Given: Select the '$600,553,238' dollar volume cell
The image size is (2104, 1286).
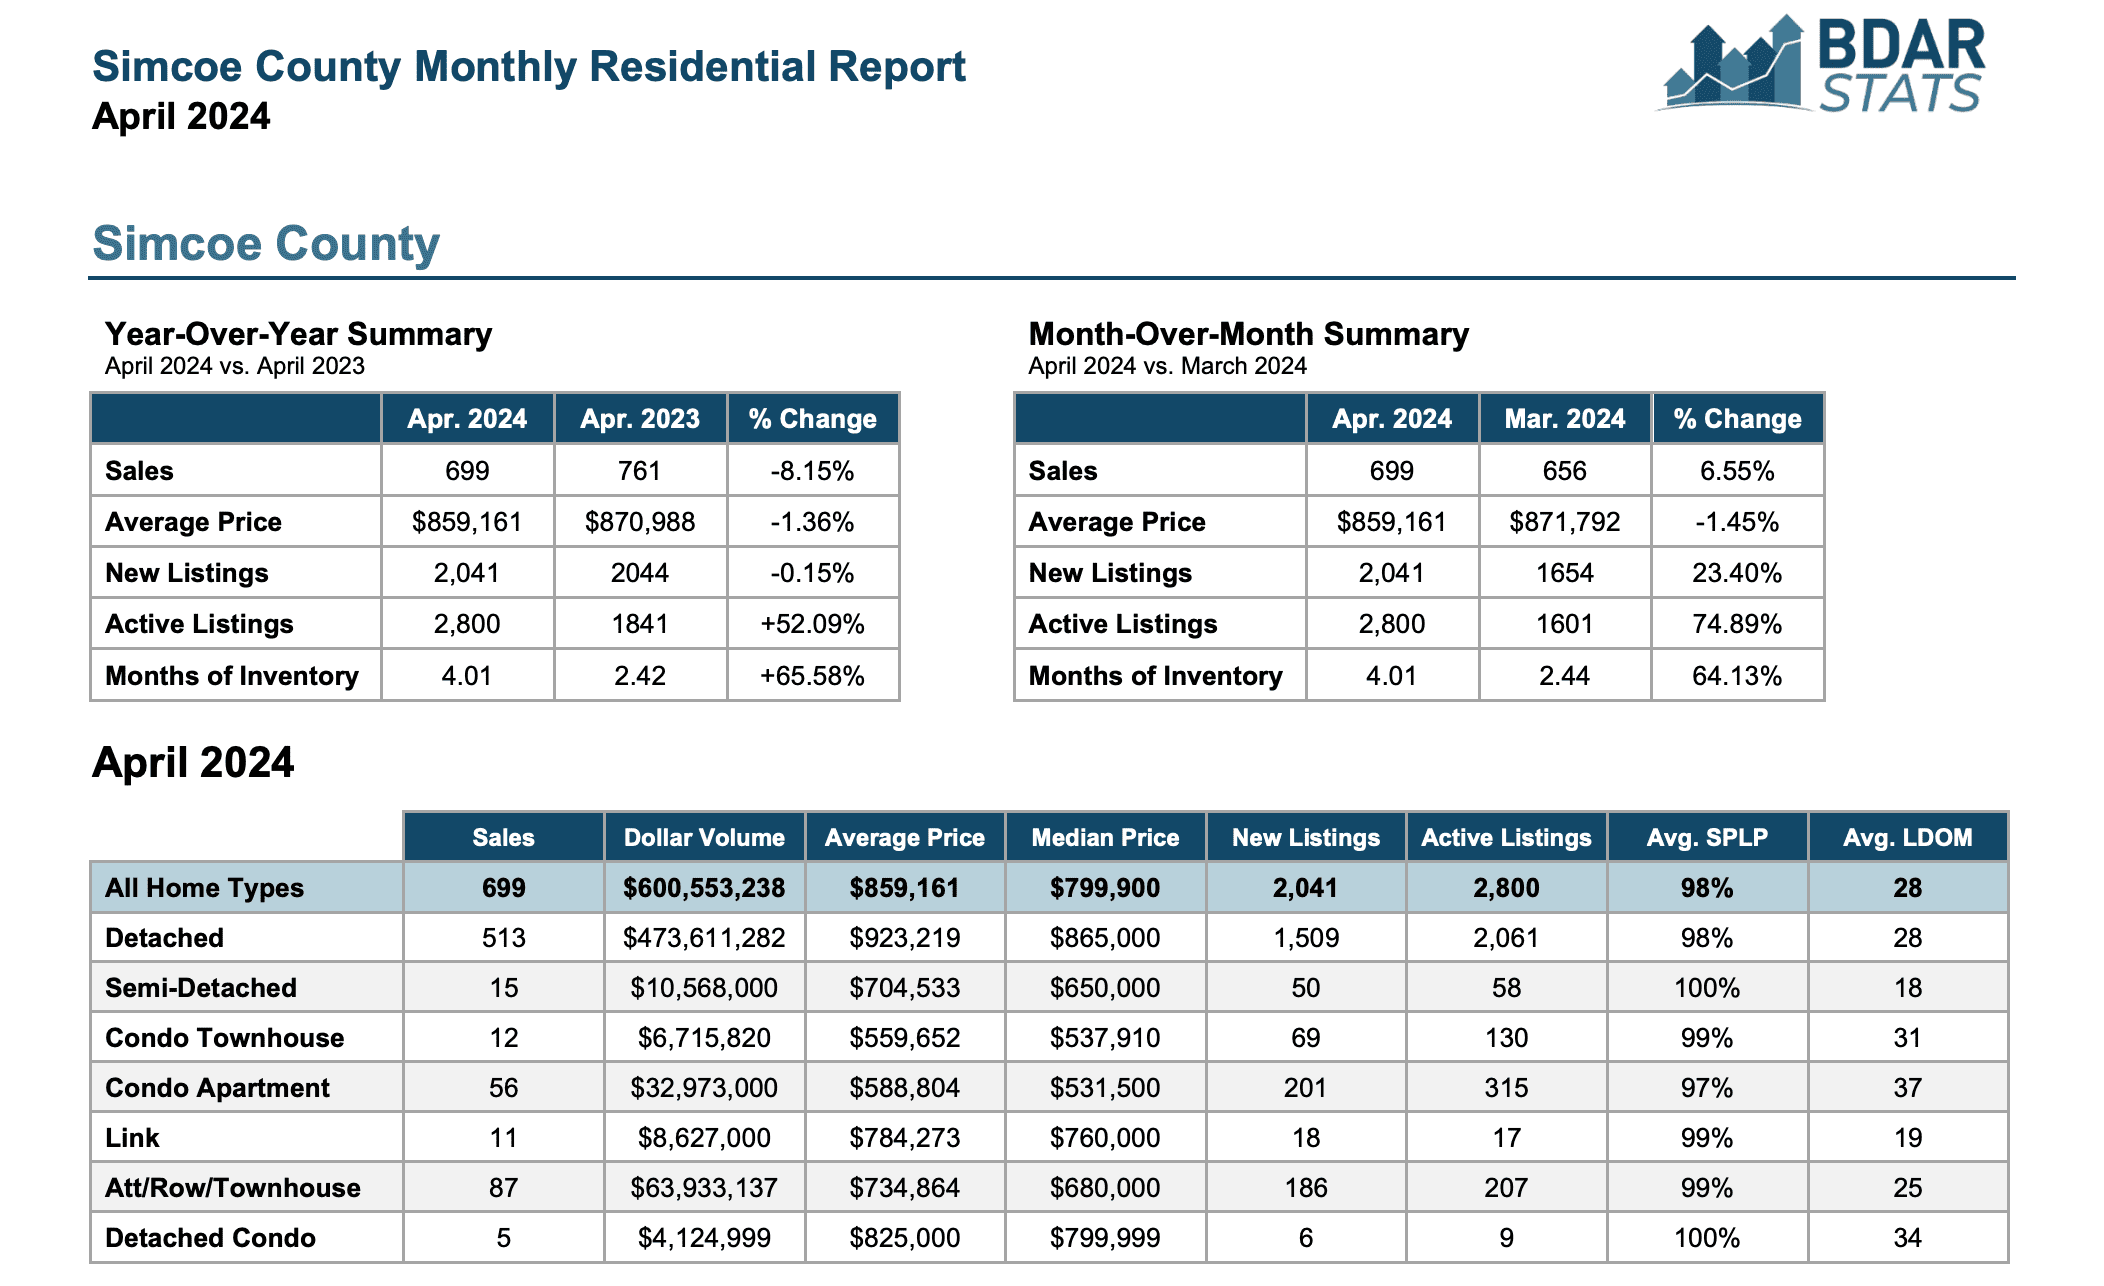Looking at the screenshot, I should tap(705, 888).
